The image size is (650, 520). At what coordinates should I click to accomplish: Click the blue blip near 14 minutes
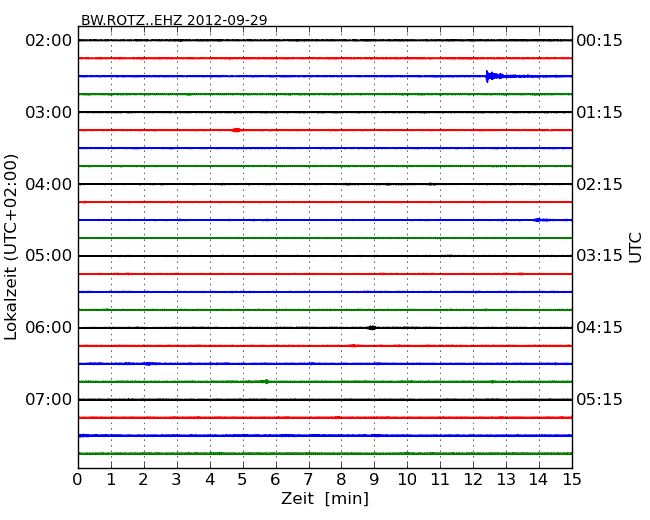point(538,220)
